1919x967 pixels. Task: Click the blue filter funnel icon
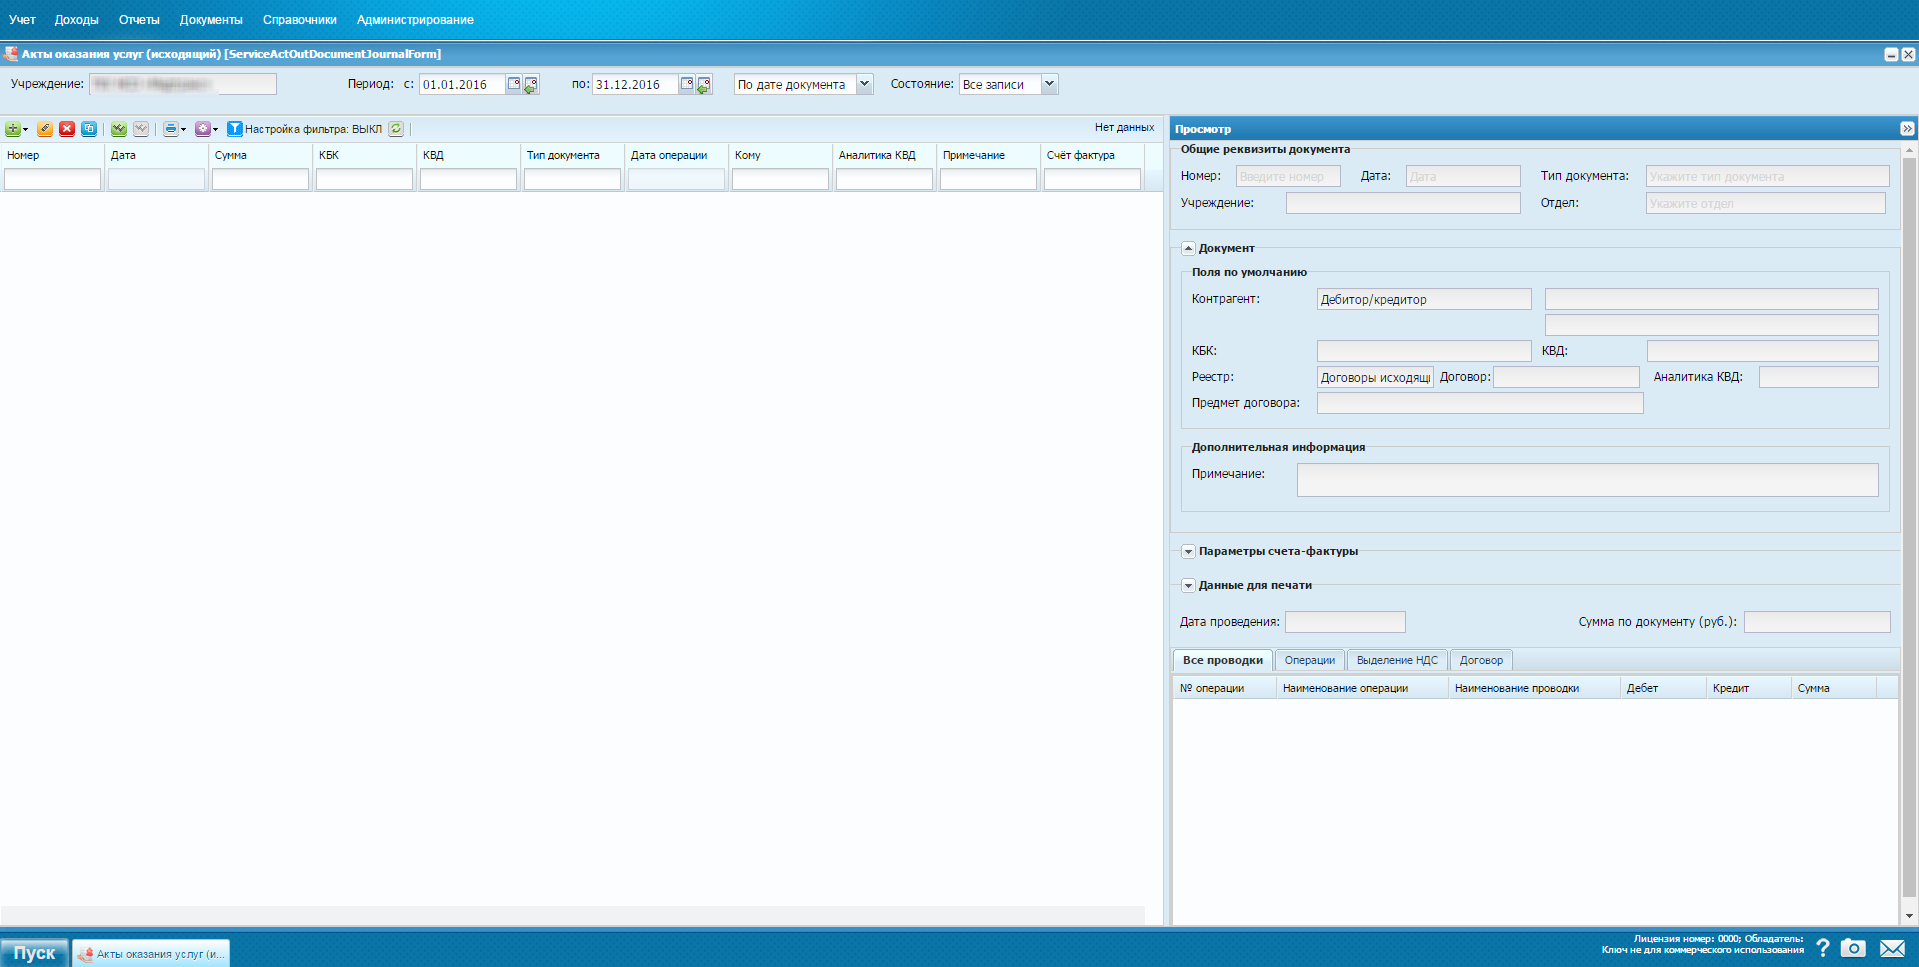click(234, 129)
